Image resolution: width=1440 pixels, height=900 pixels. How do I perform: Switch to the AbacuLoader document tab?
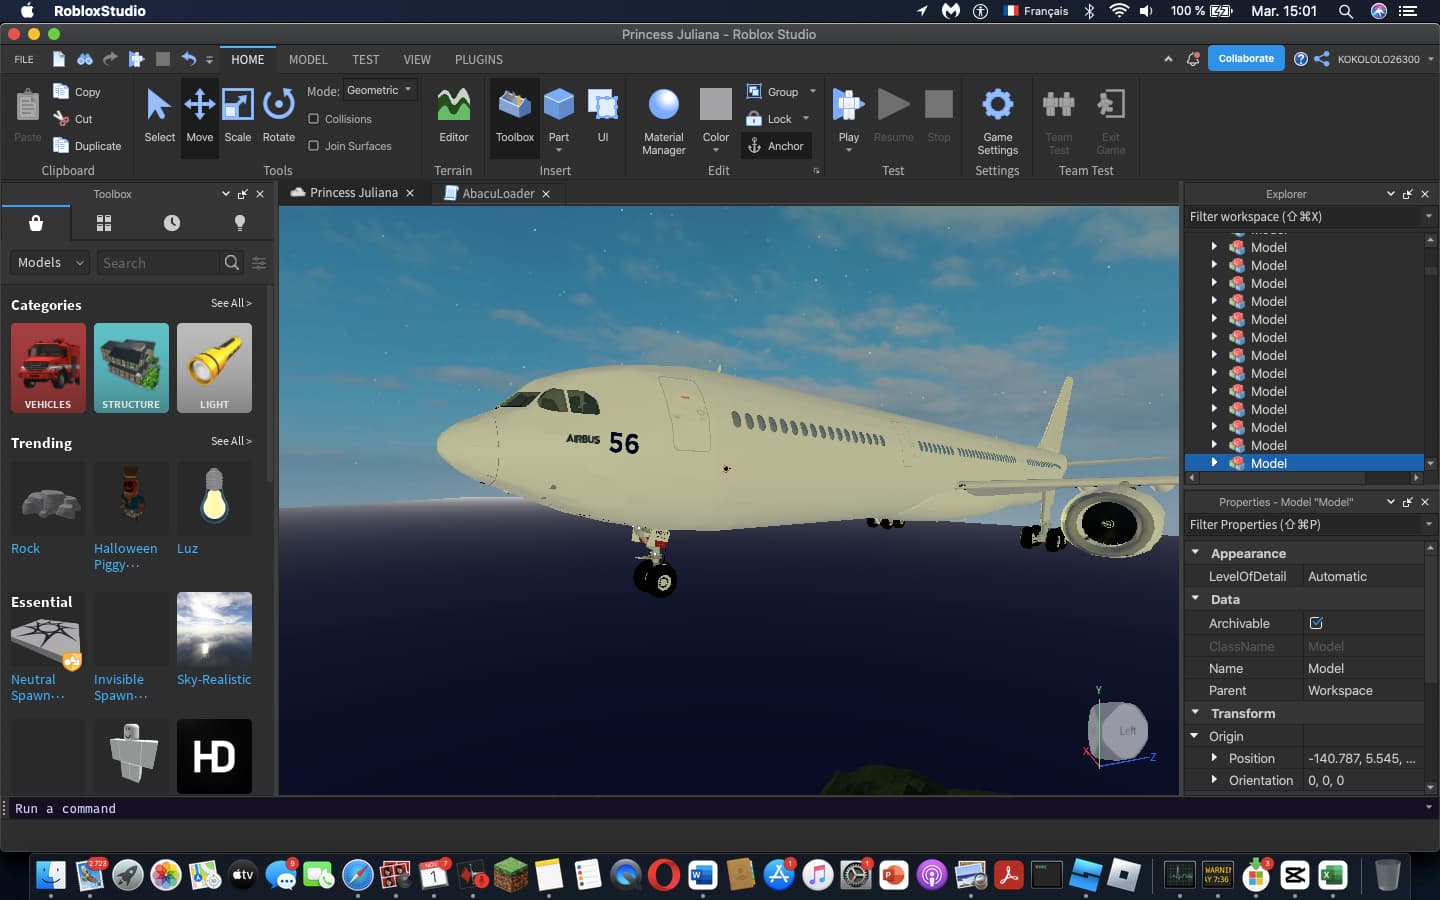497,193
